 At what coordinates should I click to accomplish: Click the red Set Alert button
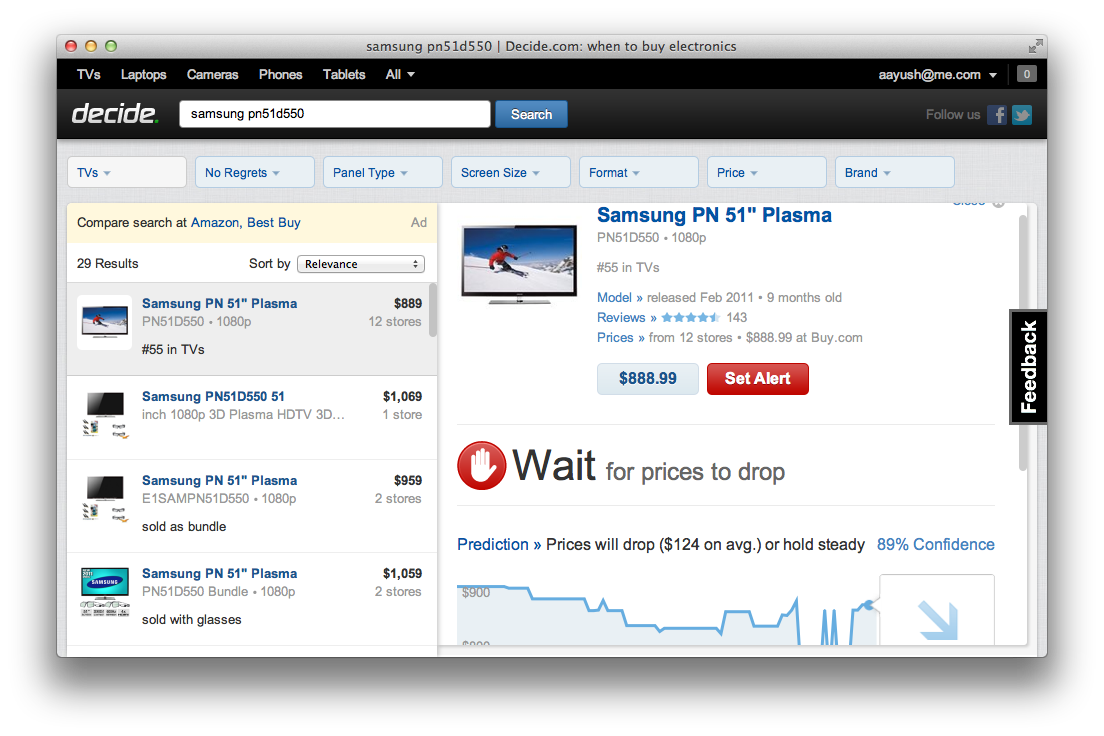pos(758,379)
